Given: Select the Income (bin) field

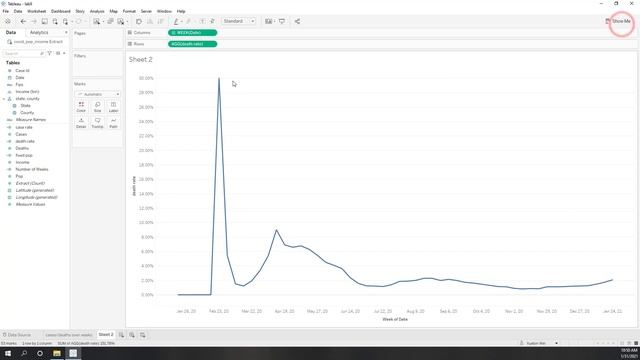Looking at the screenshot, I should (x=27, y=92).
